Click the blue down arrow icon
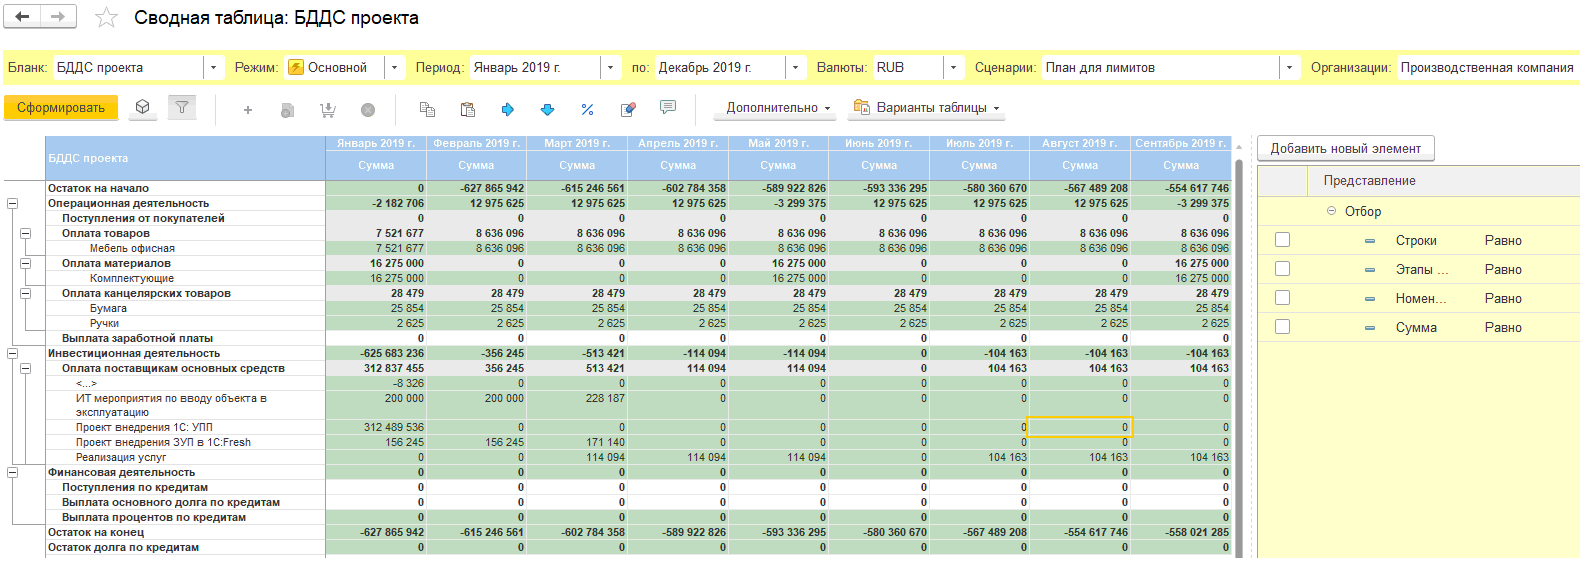Viewport: 1580px width, 563px height. (547, 109)
